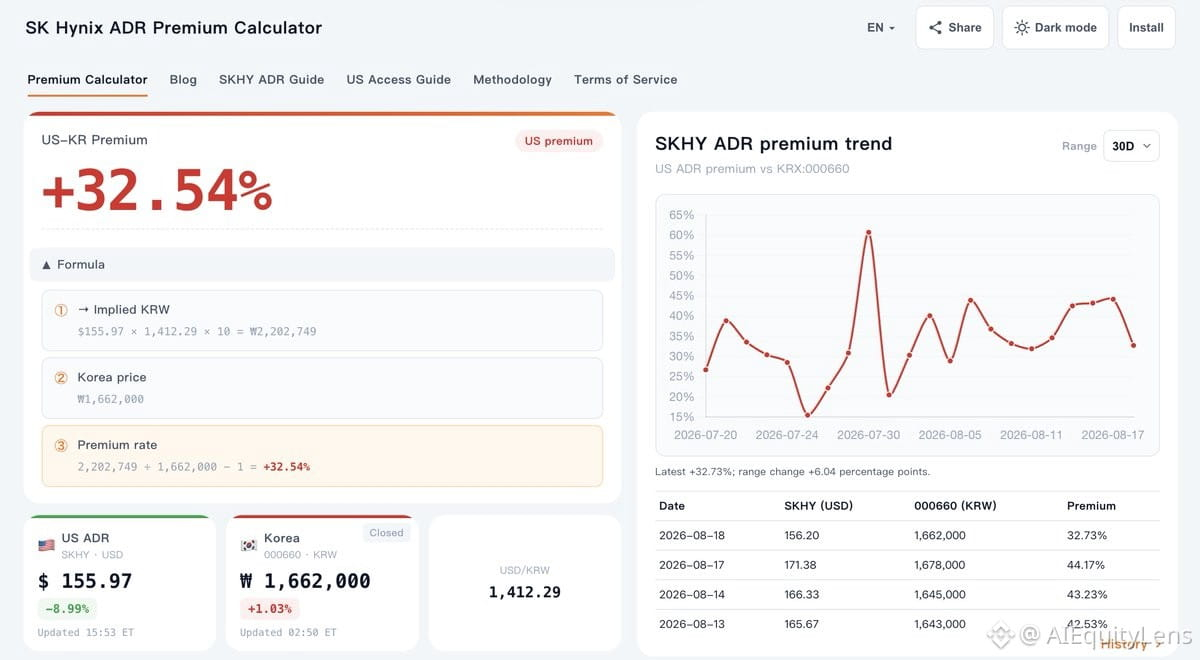1200x660 pixels.
Task: Collapse the Formula section
Action: pyautogui.click(x=322, y=265)
